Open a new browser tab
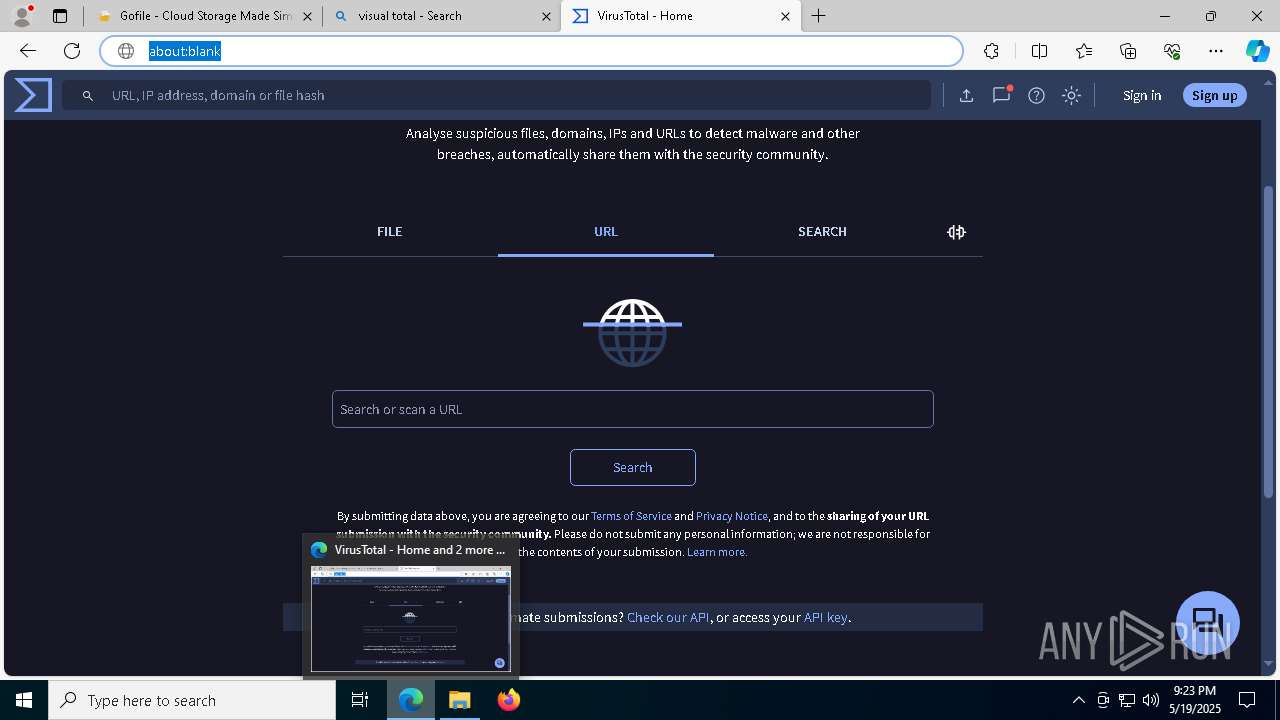This screenshot has width=1280, height=720. pyautogui.click(x=818, y=16)
